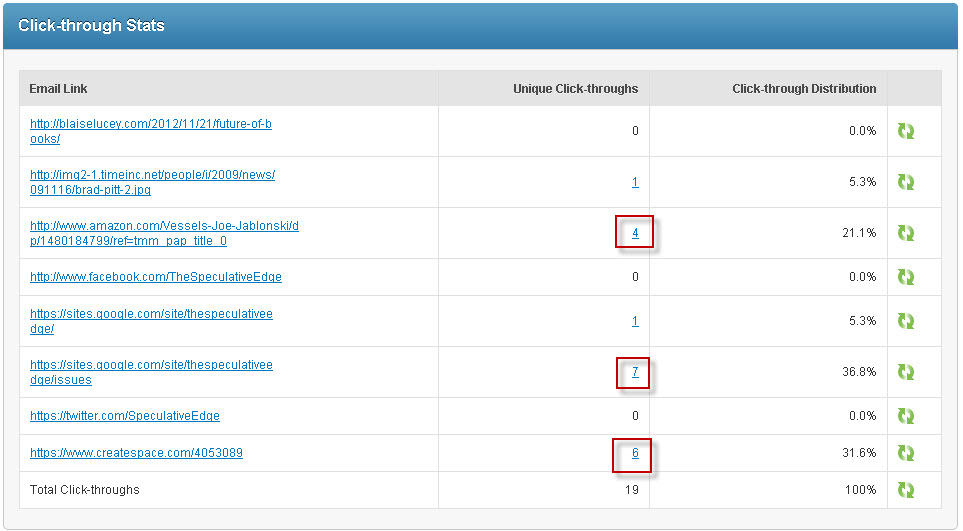Screen dimensions: 963x531
Task: Open the twitter.com/SpeculativeEdge link
Action: tap(125, 416)
